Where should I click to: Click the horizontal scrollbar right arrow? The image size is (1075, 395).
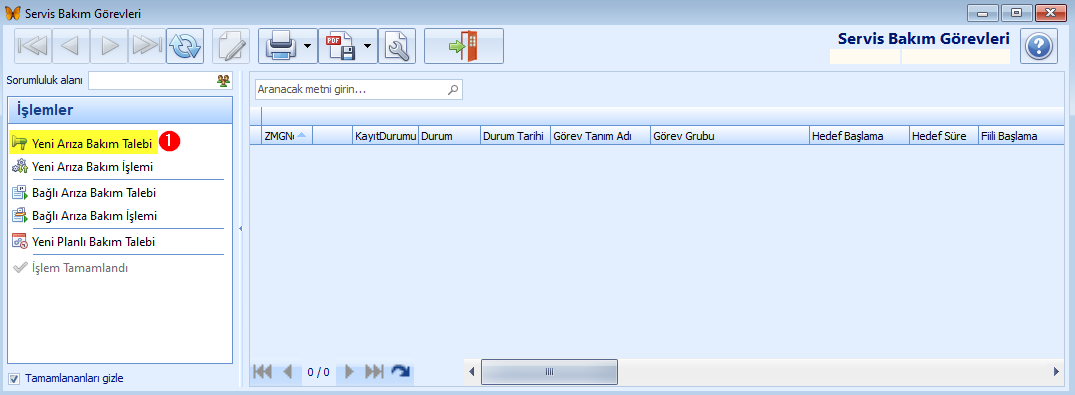click(x=1056, y=372)
